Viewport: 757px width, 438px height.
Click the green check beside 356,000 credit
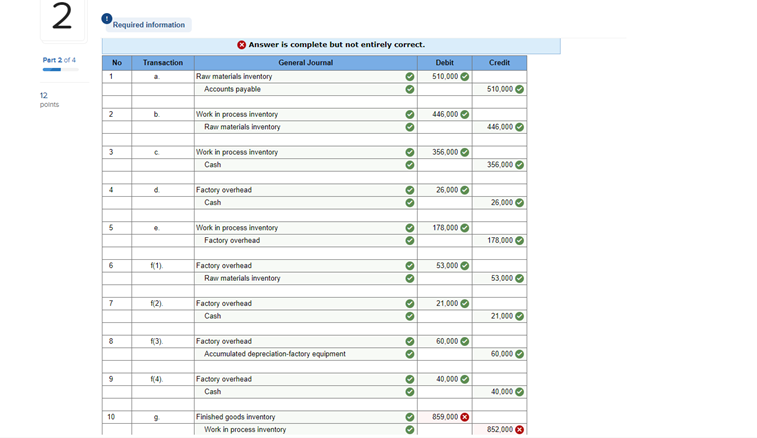click(519, 165)
